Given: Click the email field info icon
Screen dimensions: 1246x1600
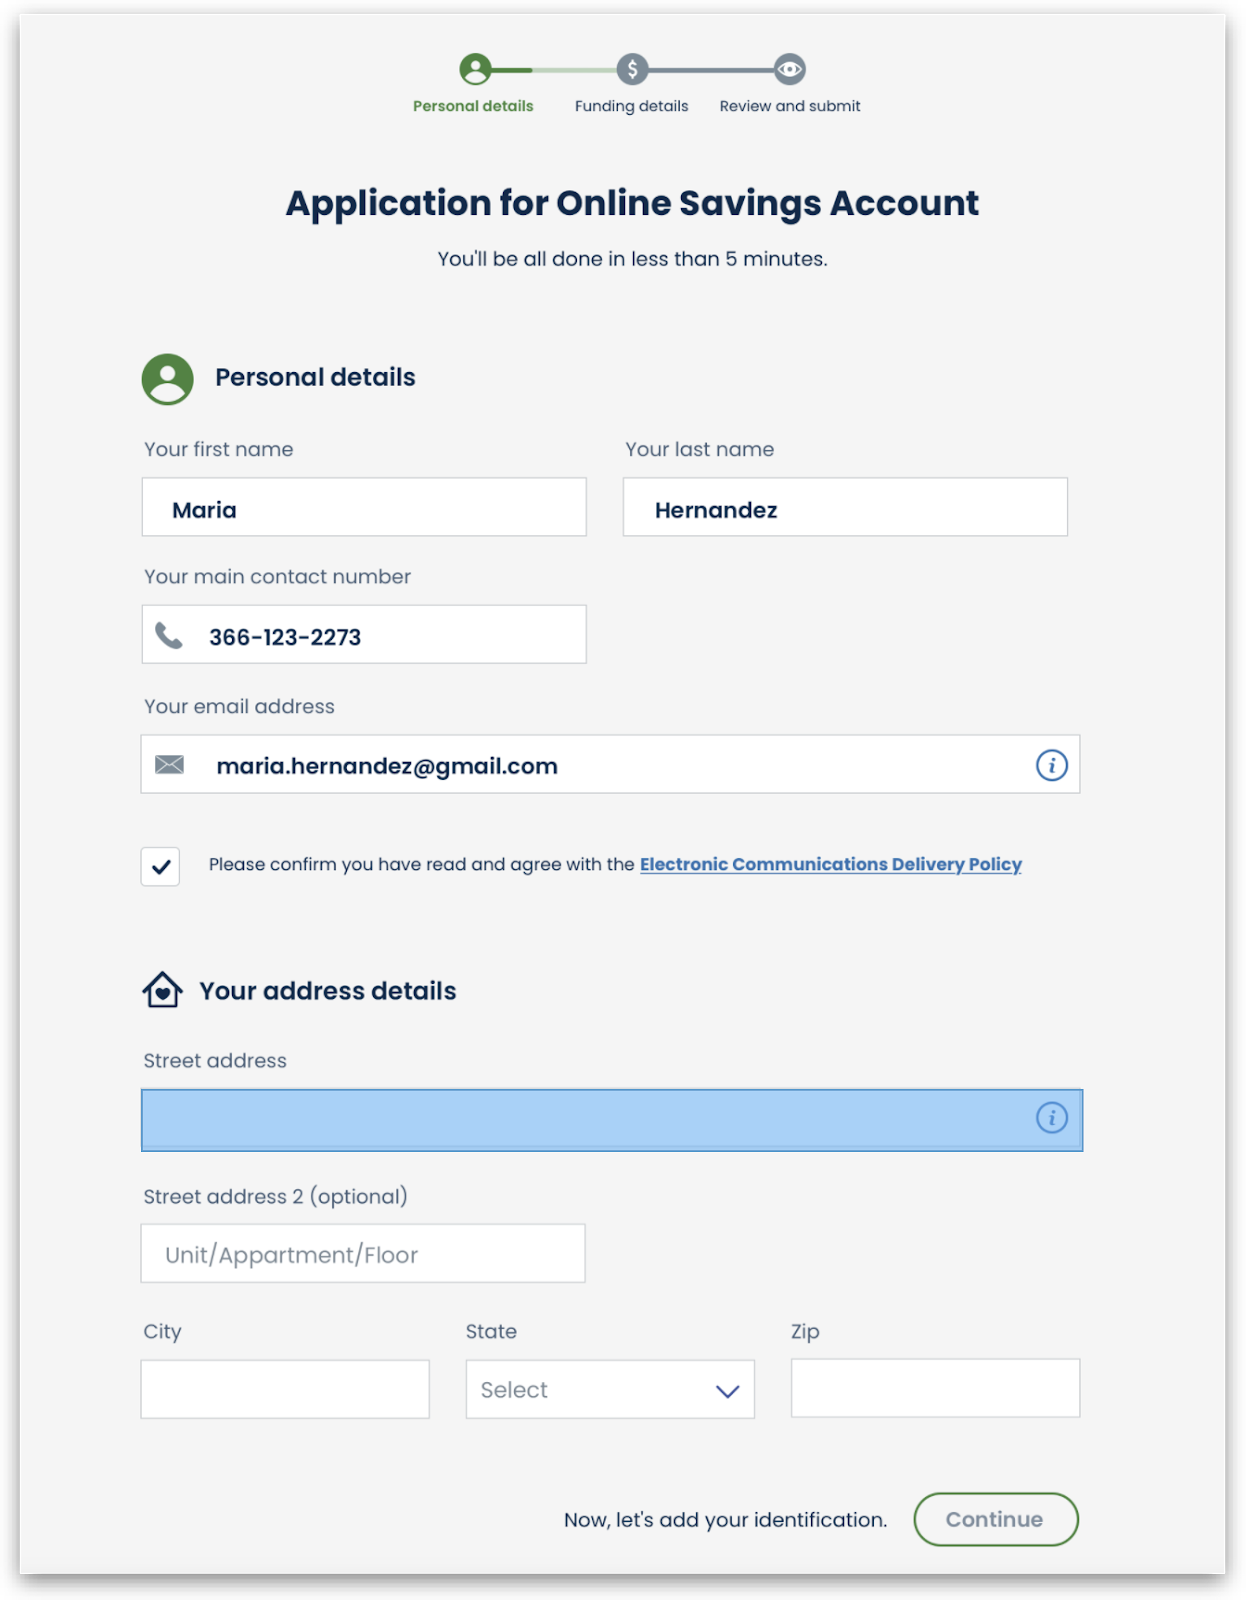Looking at the screenshot, I should click(x=1051, y=765).
